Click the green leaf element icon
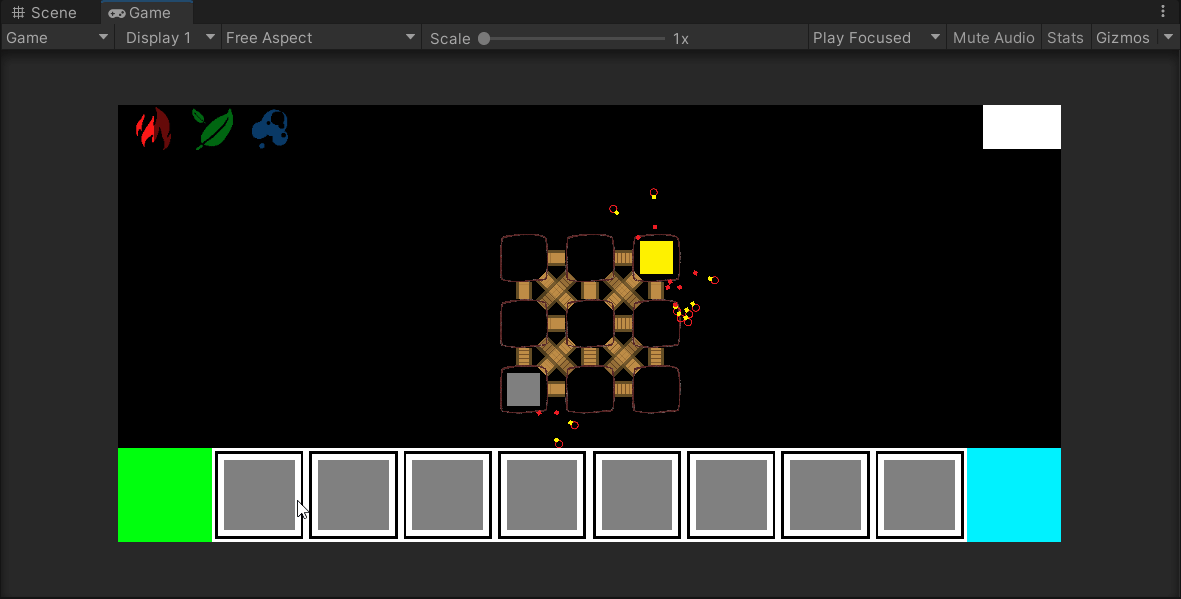Viewport: 1181px width, 599px height. pos(213,129)
